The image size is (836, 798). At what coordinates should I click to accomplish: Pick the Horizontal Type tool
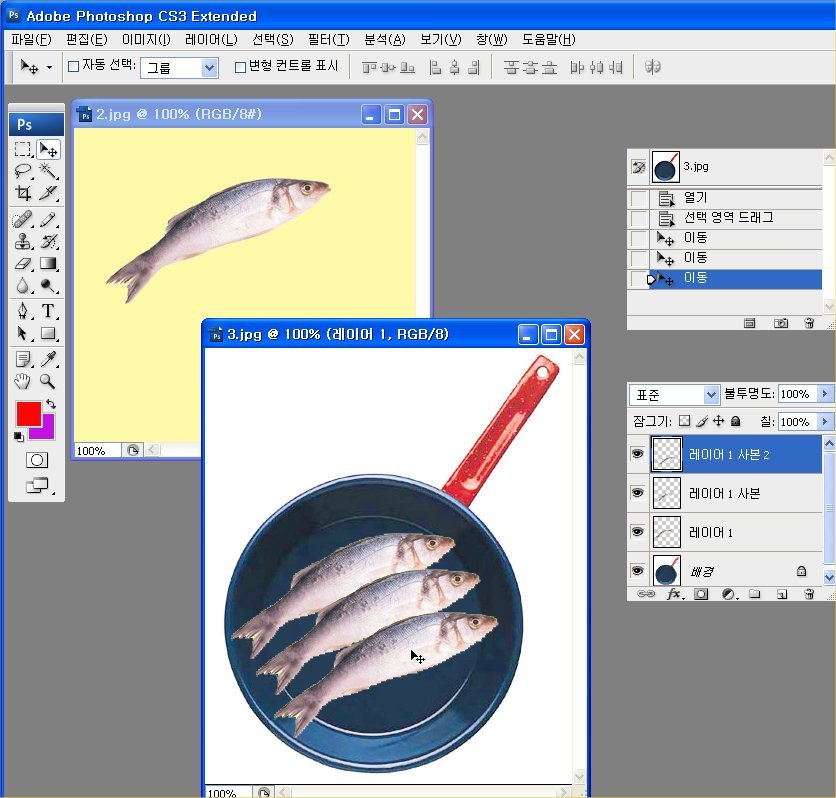click(47, 311)
